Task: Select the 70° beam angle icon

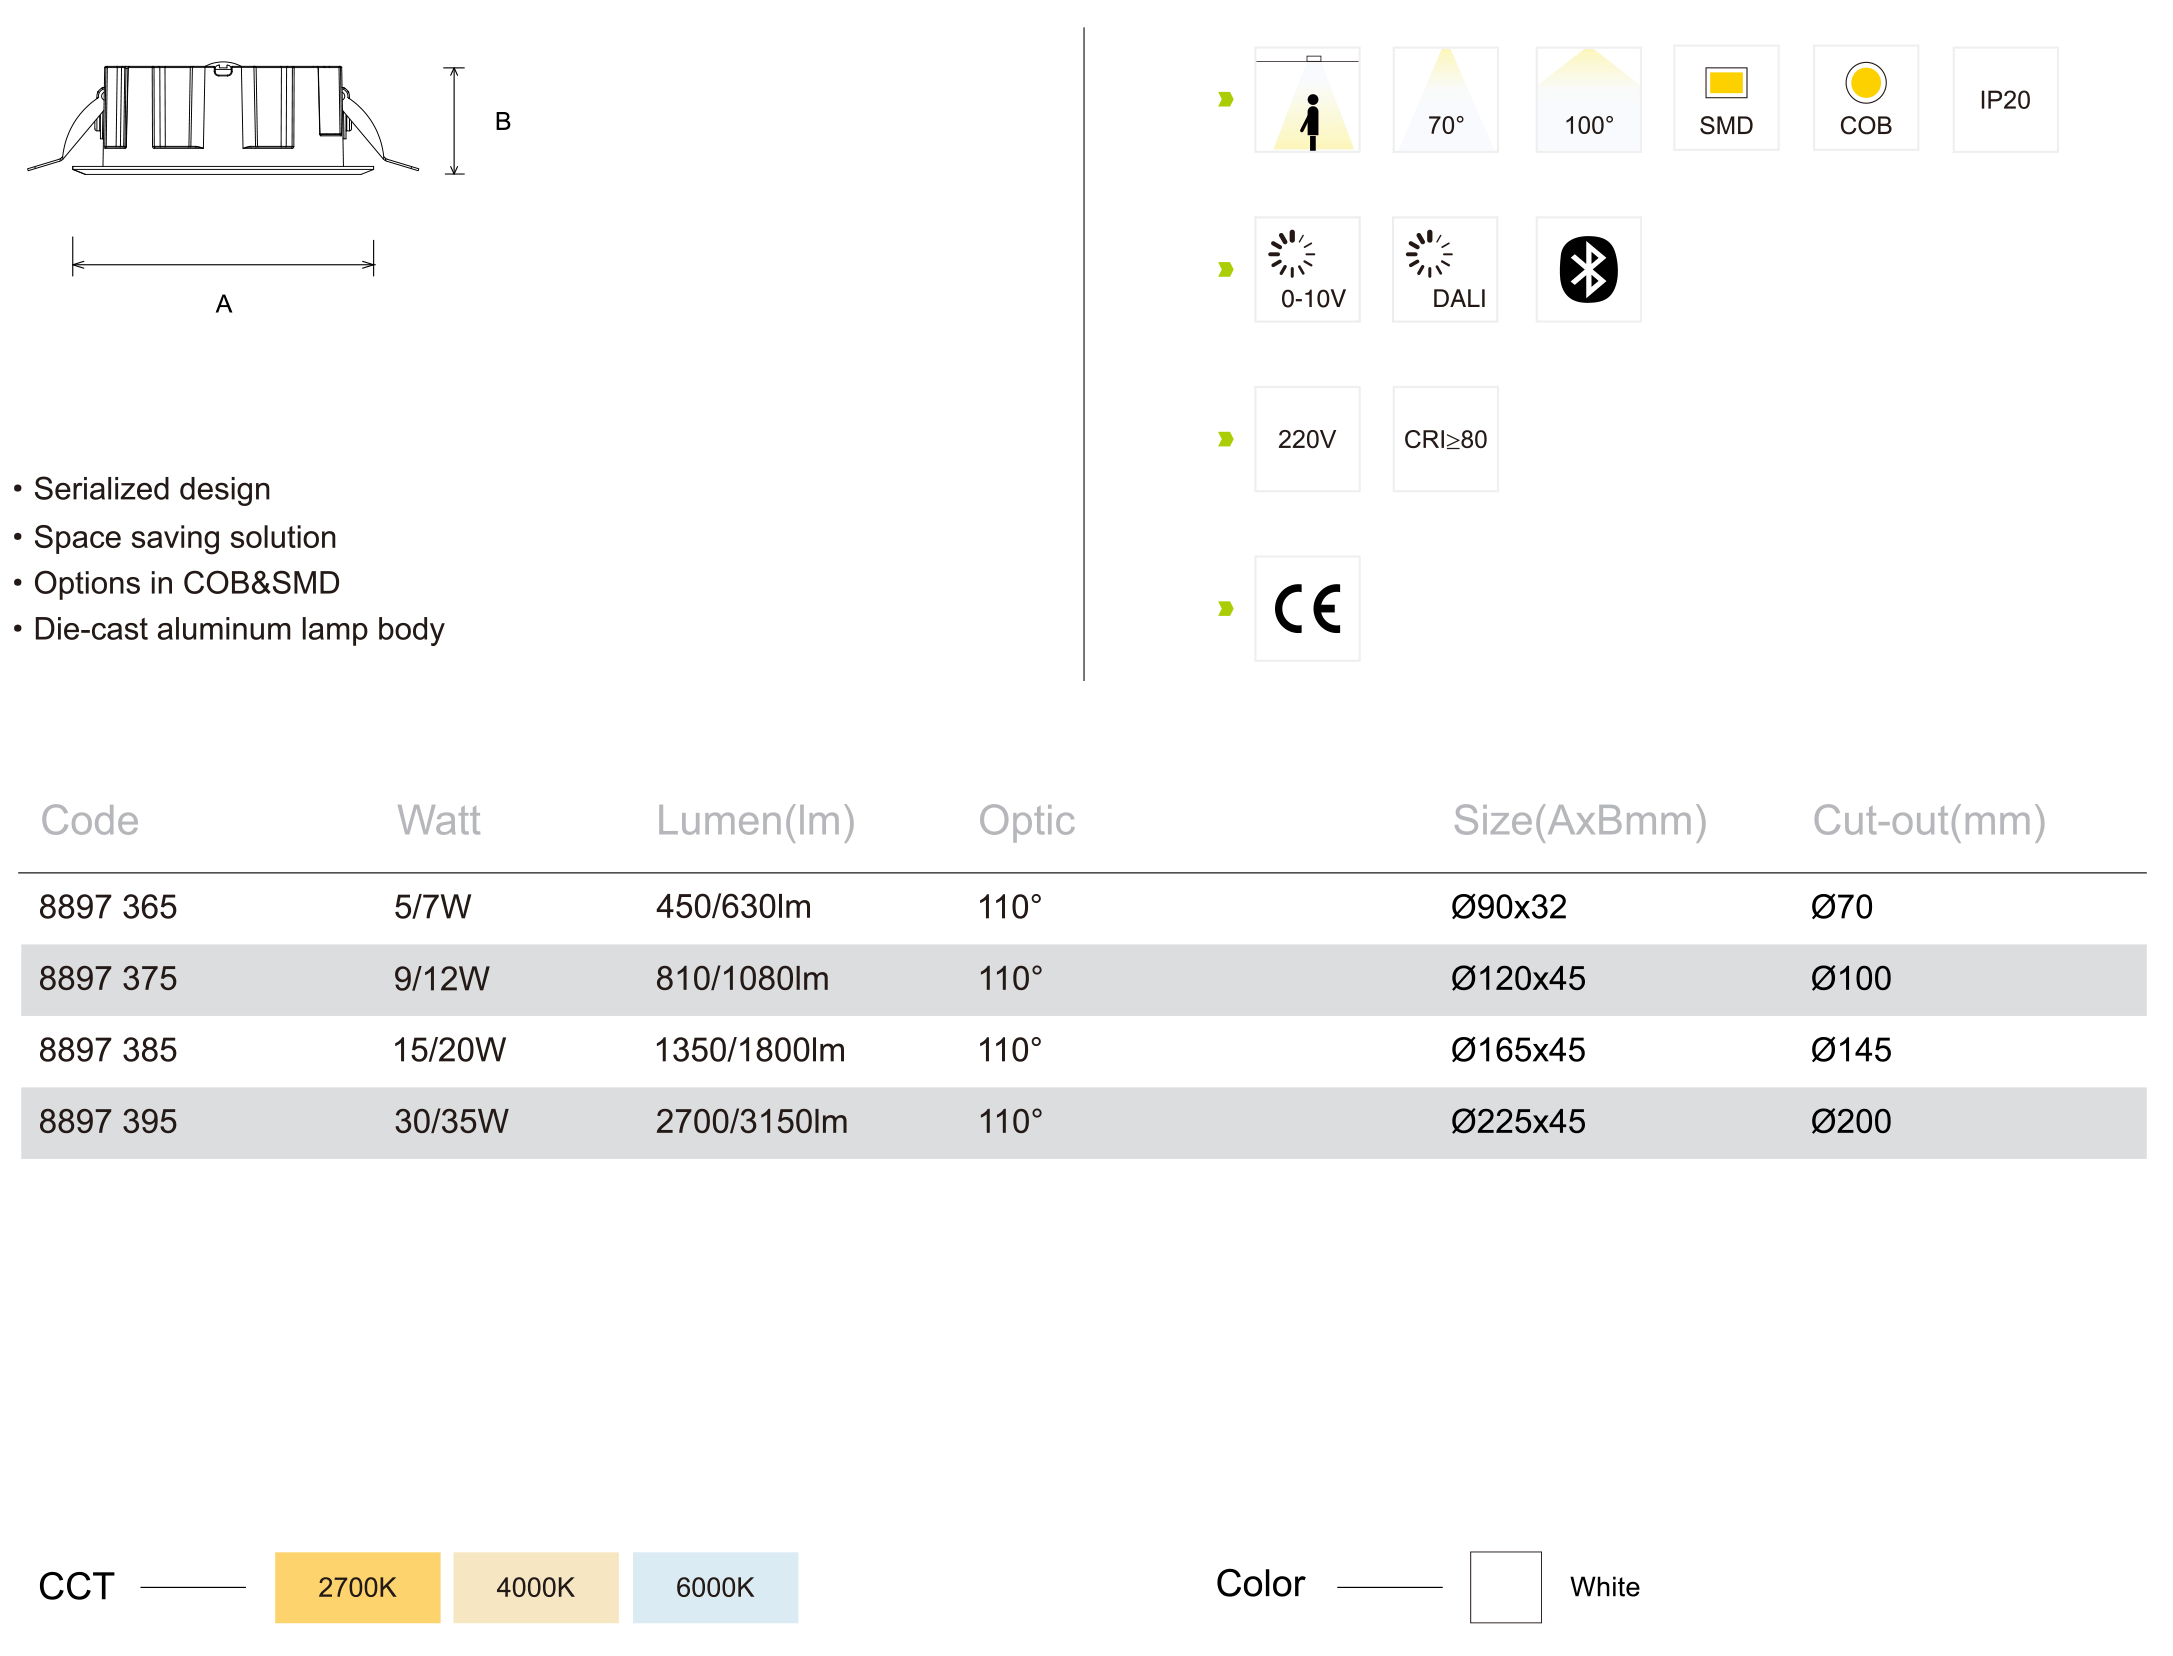Action: point(1445,100)
